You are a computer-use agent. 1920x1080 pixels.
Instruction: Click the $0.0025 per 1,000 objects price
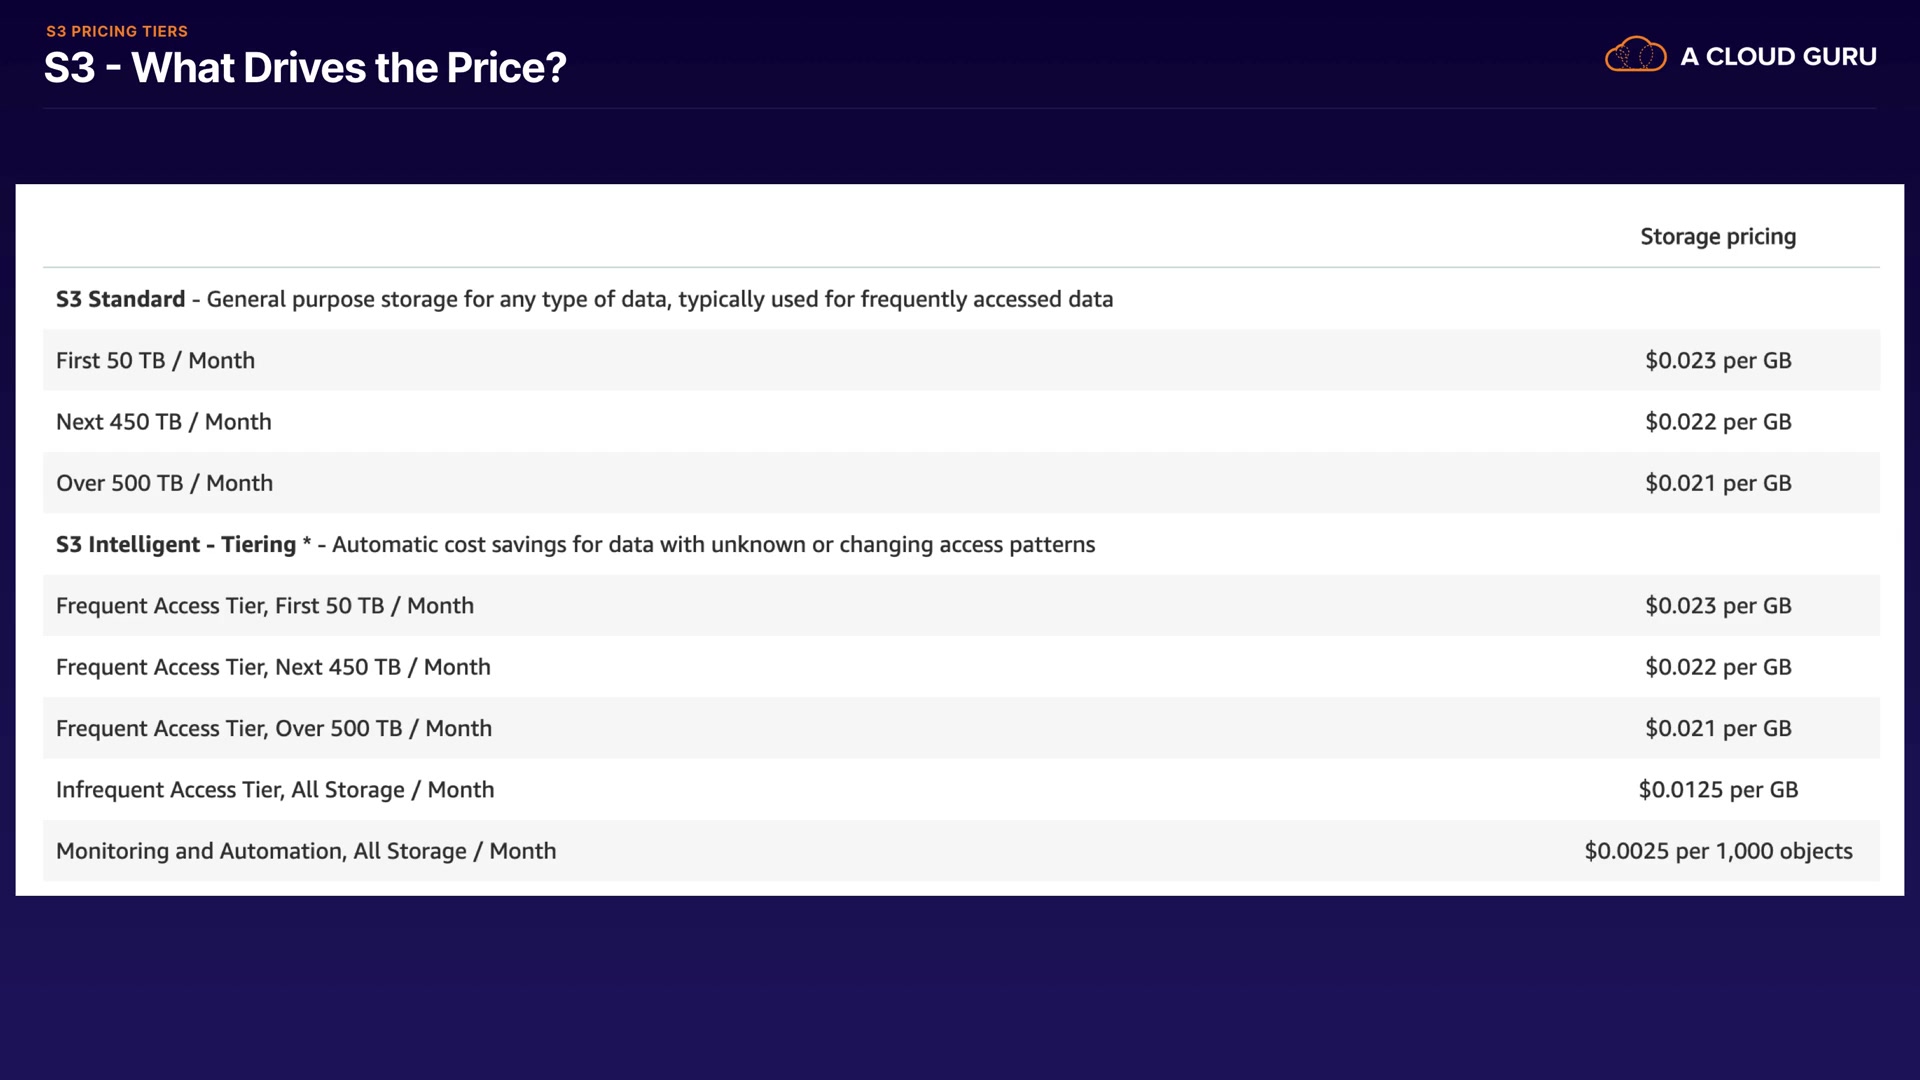click(x=1718, y=851)
